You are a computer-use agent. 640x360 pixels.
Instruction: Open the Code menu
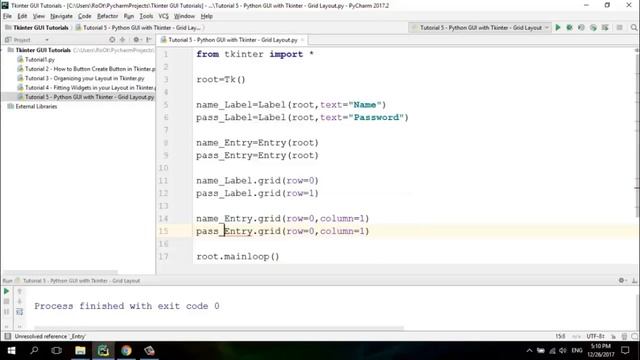[x=84, y=16]
